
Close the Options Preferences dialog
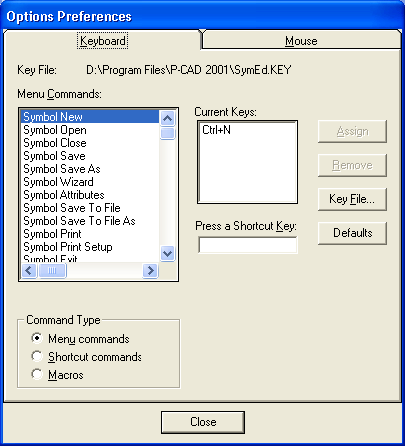coord(203,422)
